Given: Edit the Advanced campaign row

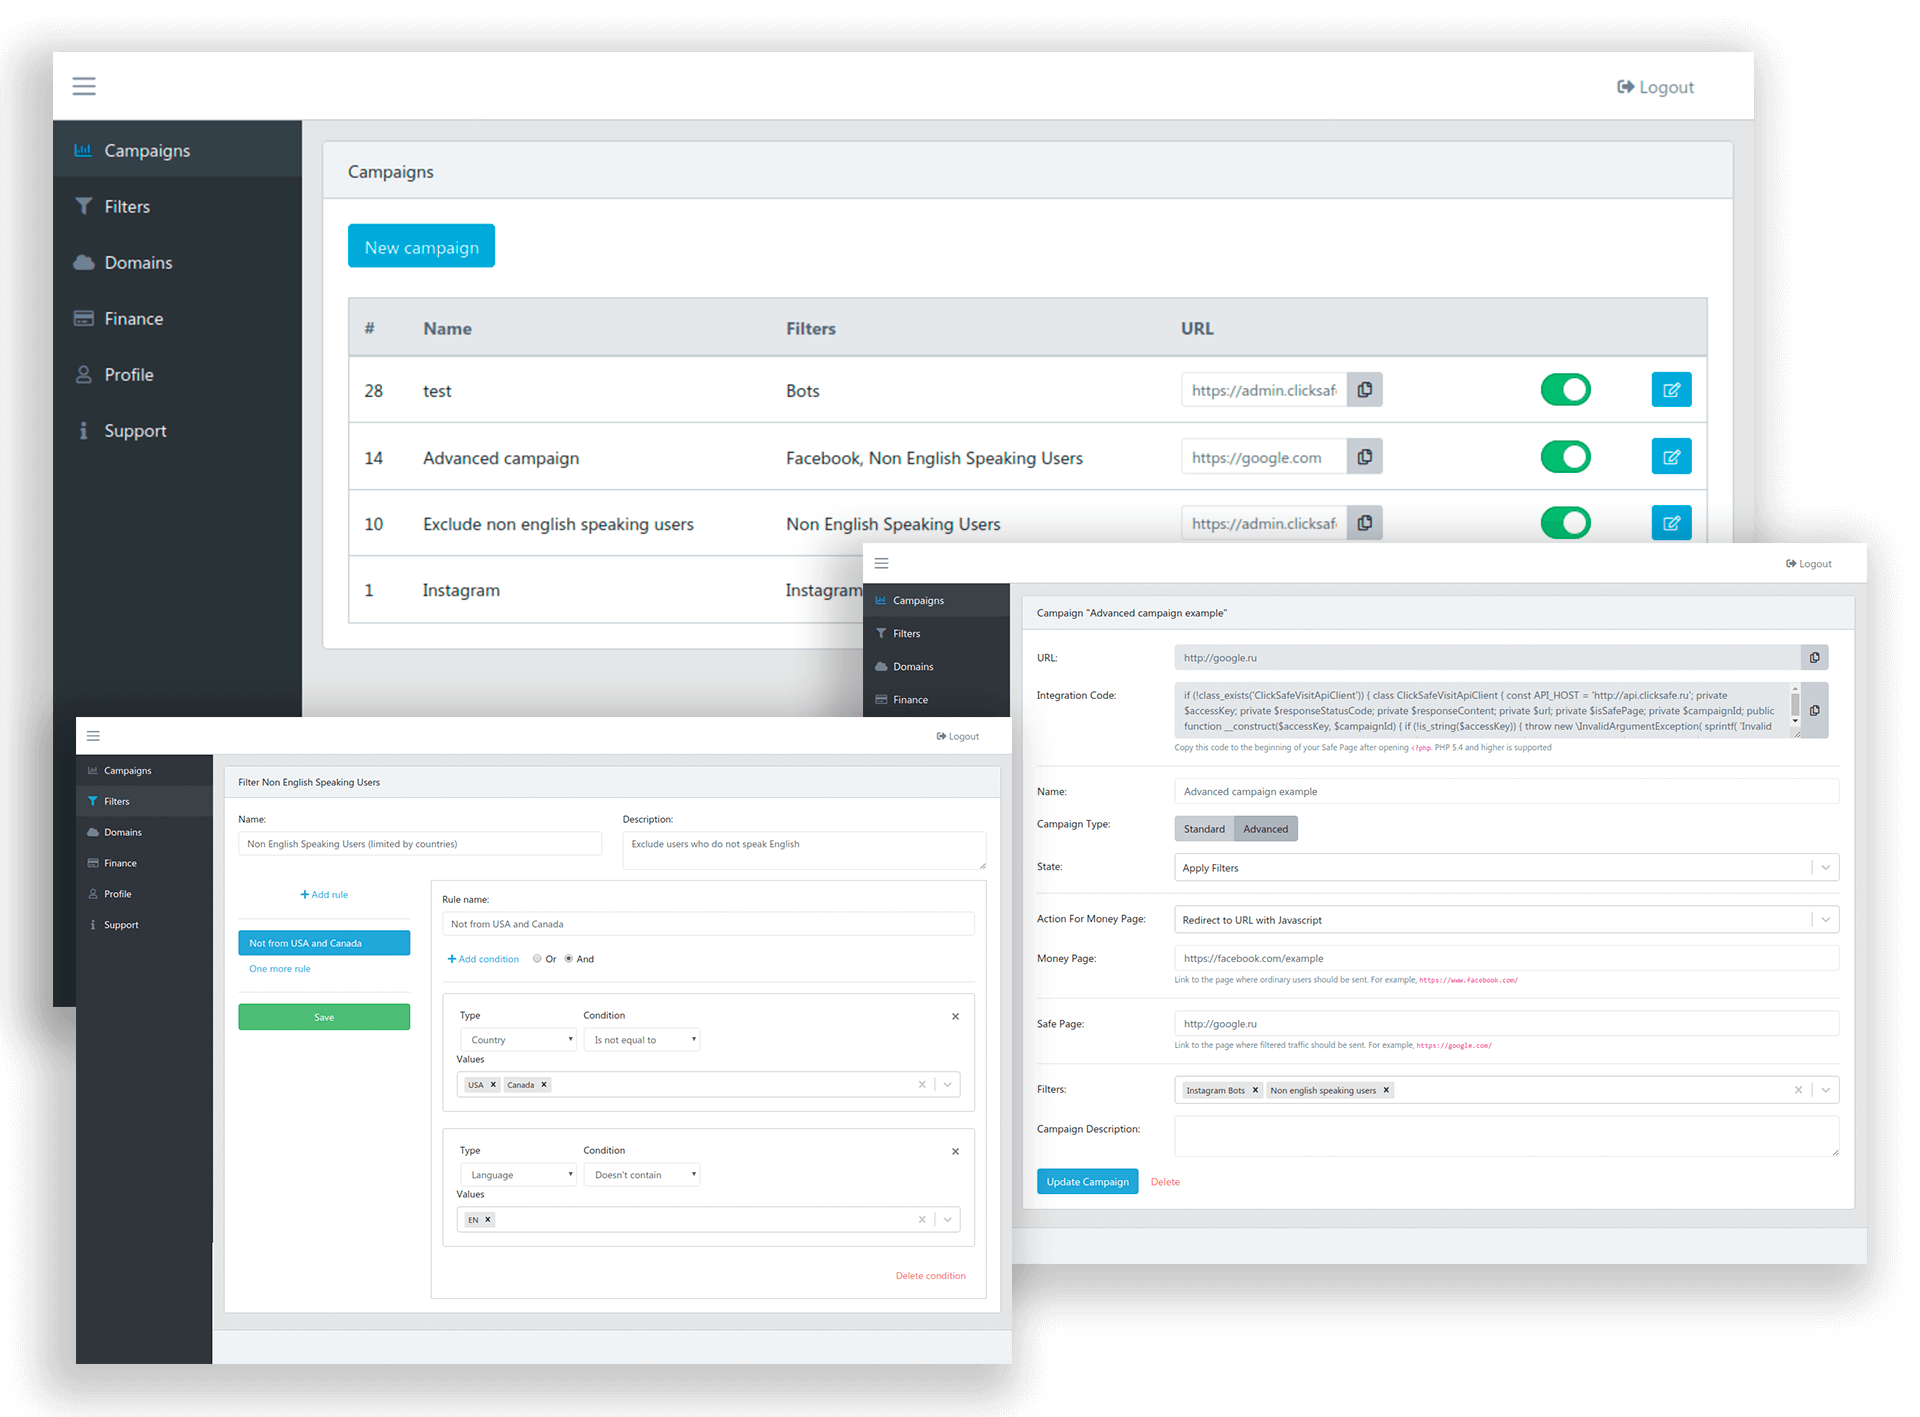Looking at the screenshot, I should point(1671,457).
